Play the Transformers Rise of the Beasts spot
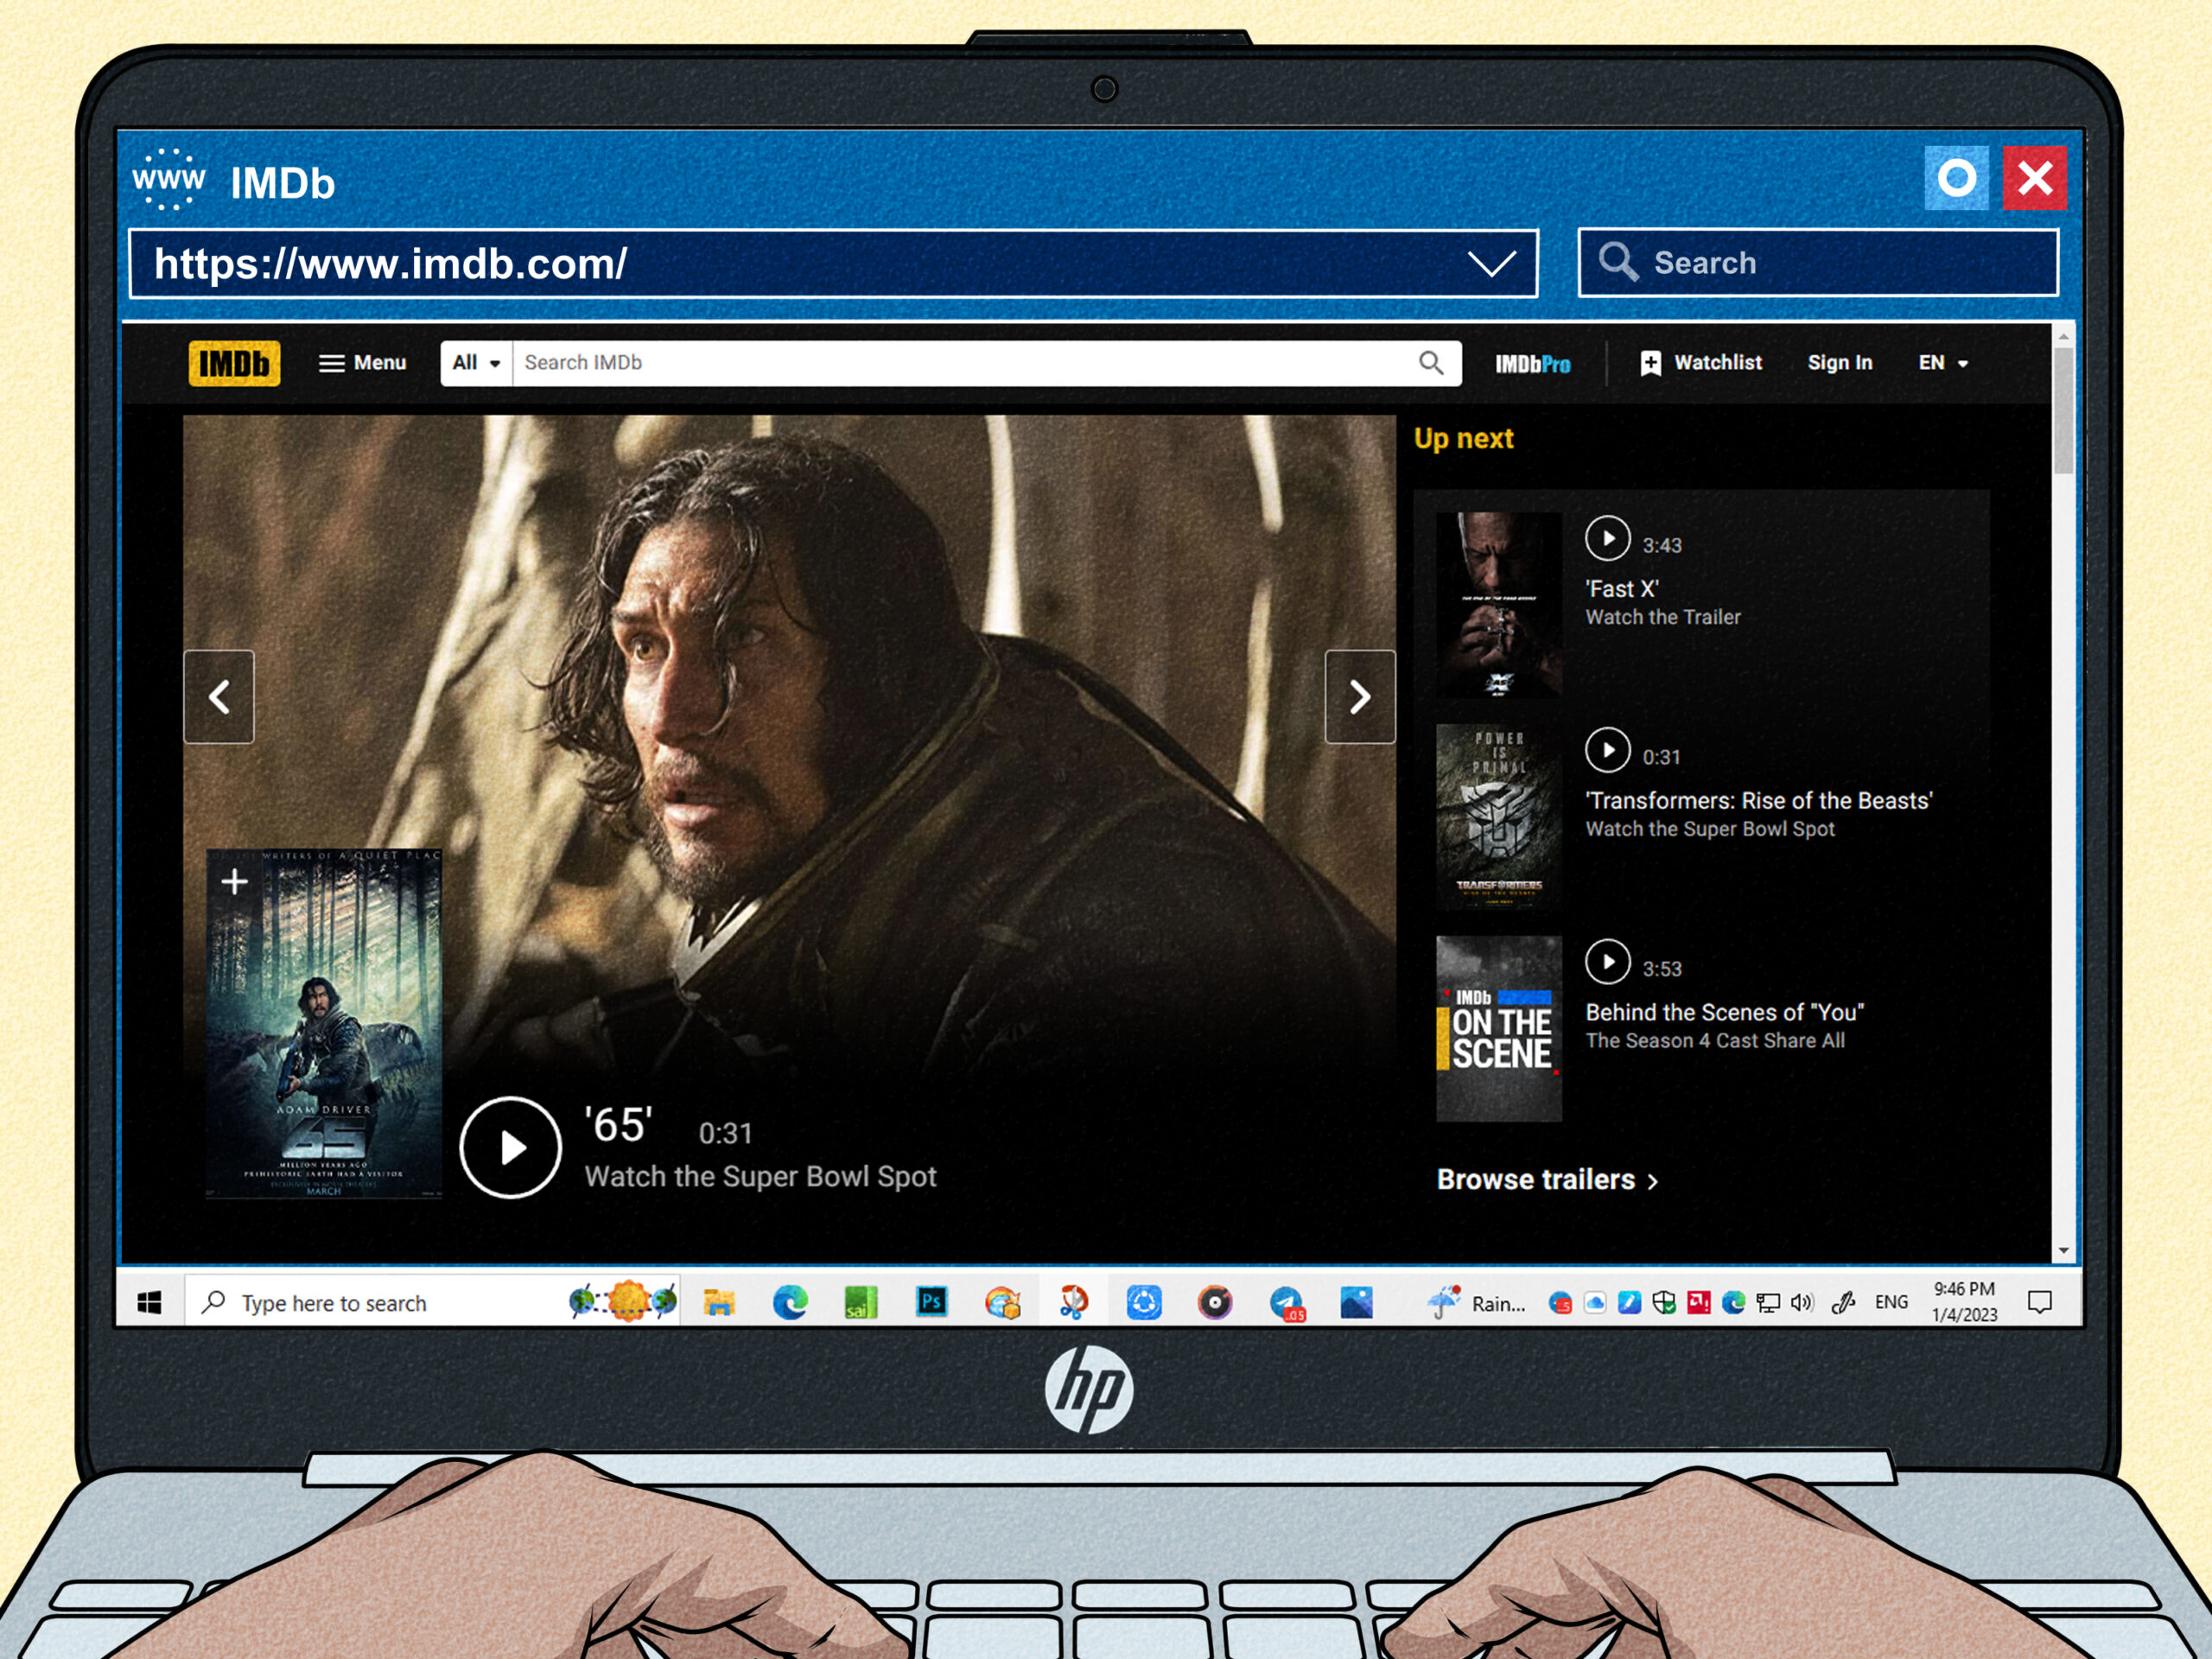 coord(1607,750)
